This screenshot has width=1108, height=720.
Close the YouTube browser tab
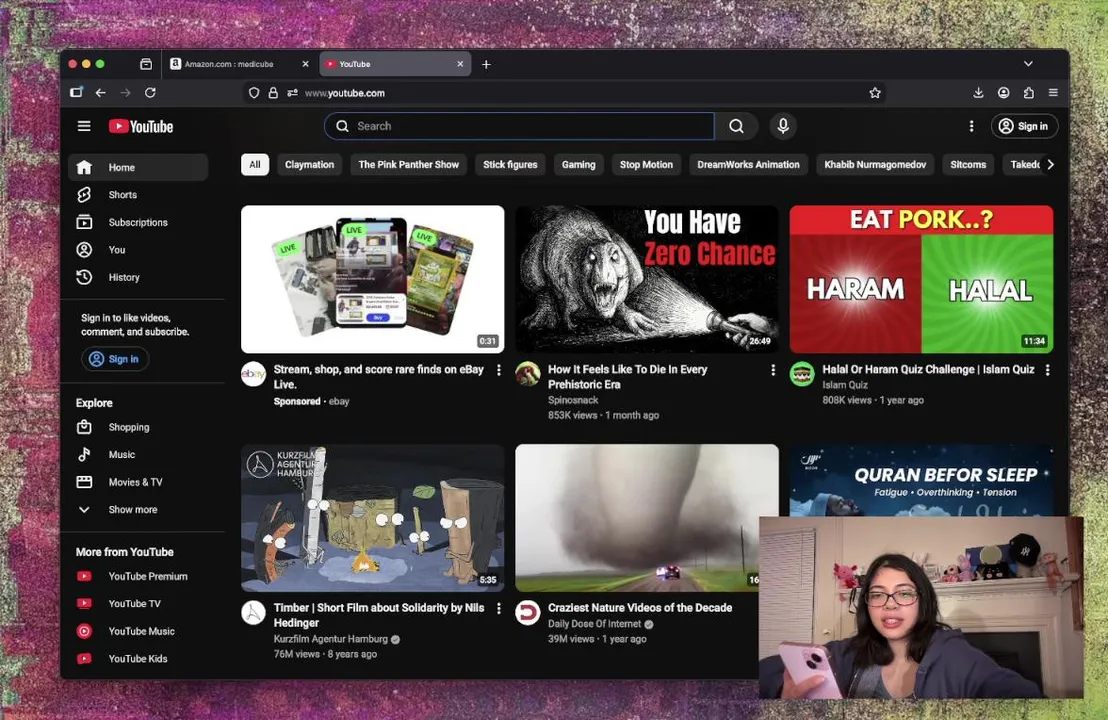(x=460, y=64)
